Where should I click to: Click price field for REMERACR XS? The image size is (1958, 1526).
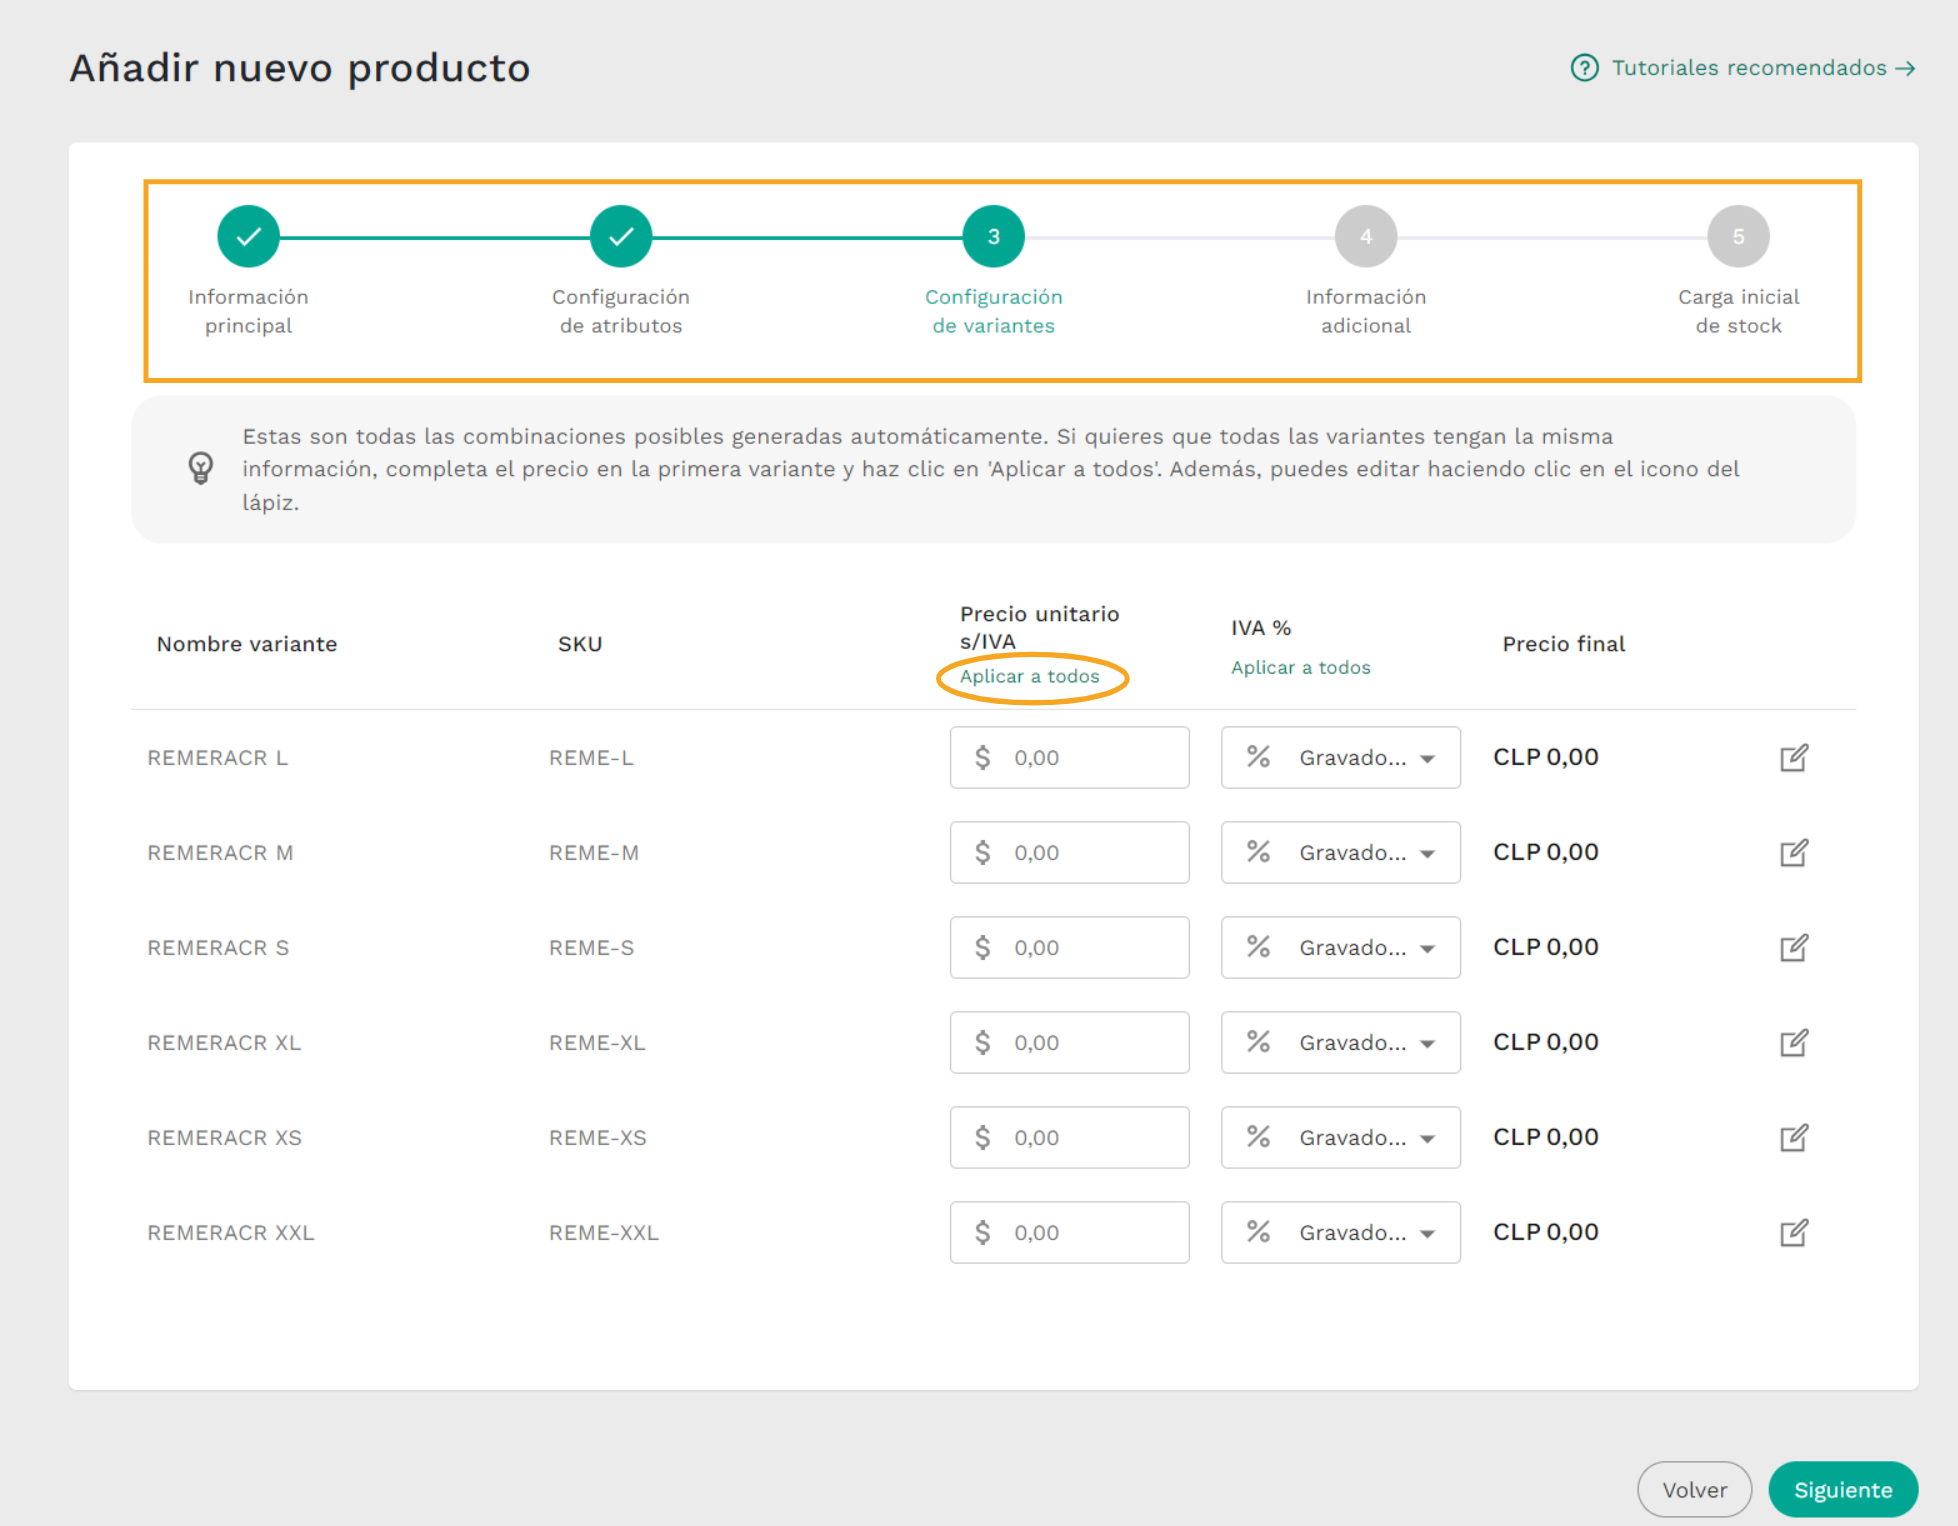click(1070, 1138)
